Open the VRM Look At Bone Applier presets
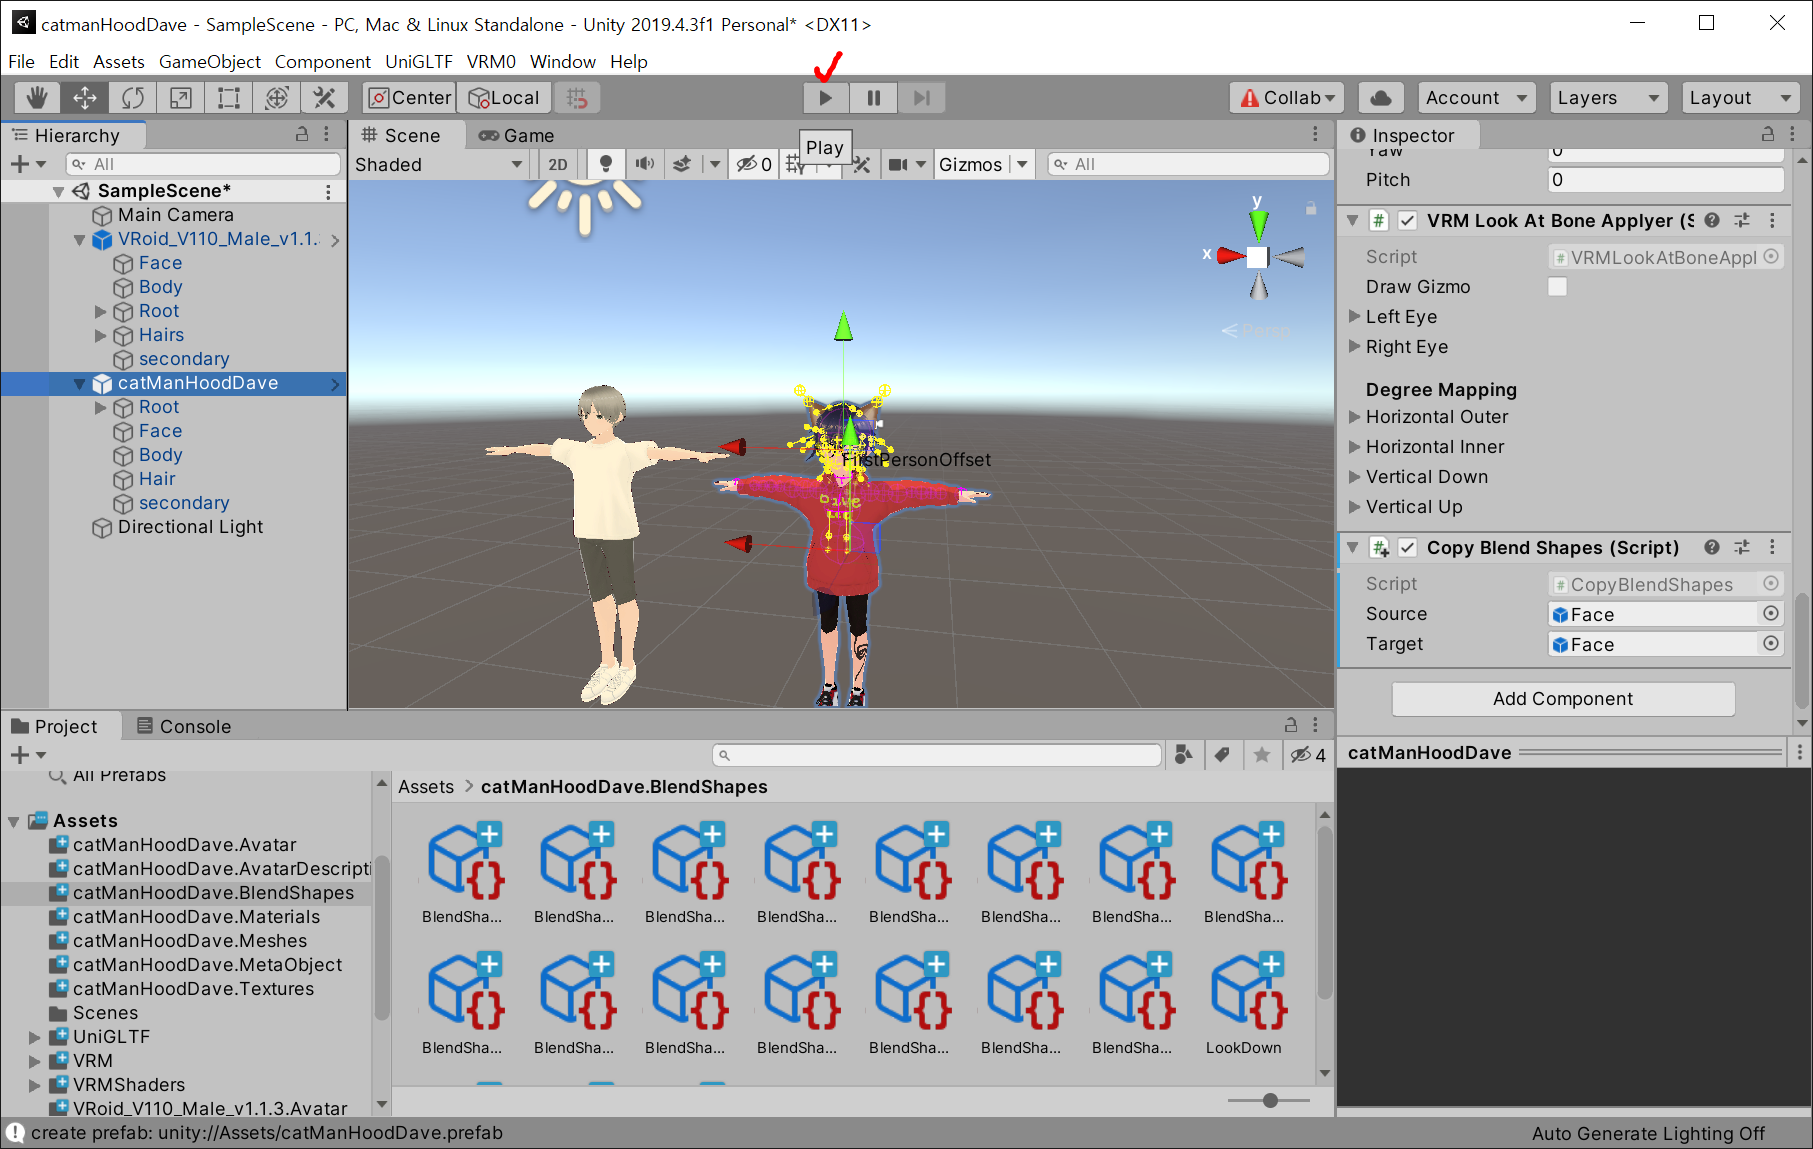 pyautogui.click(x=1742, y=220)
